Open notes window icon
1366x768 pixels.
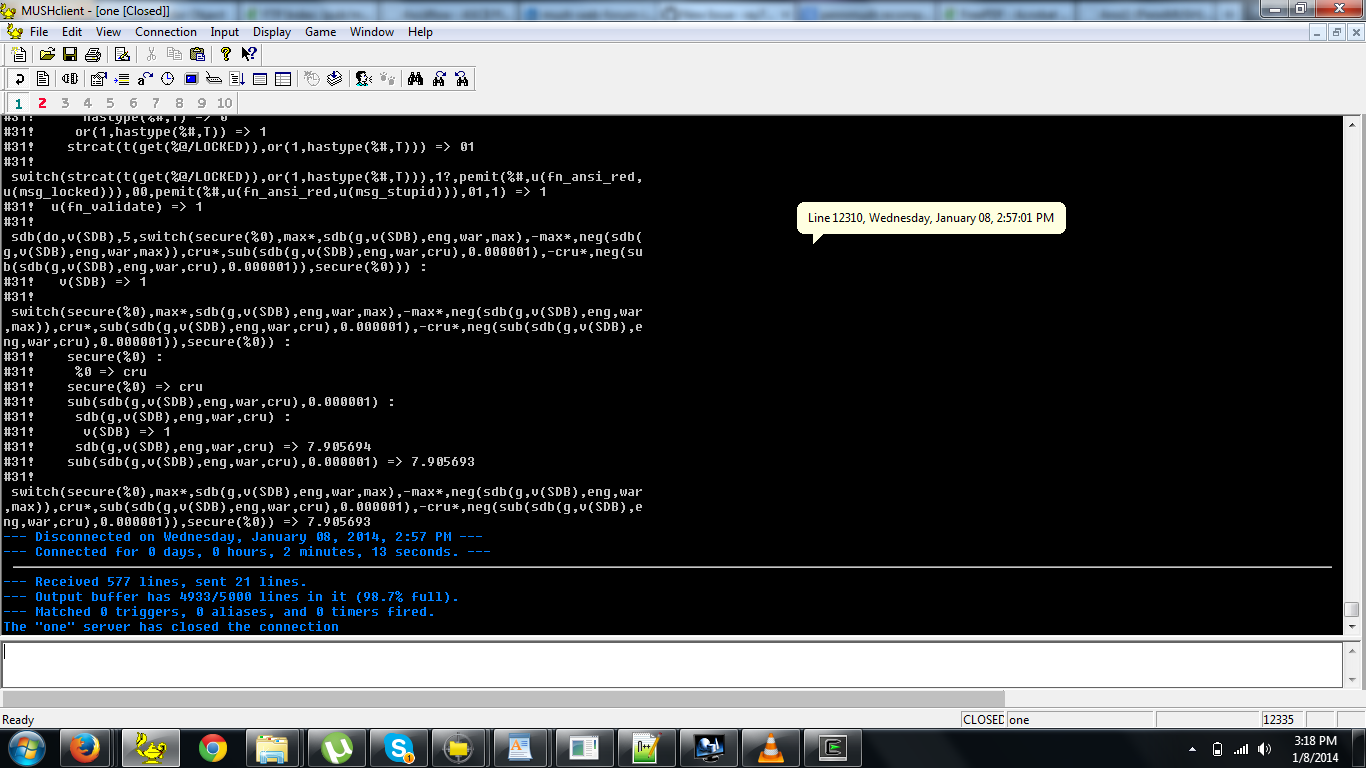pos(260,79)
